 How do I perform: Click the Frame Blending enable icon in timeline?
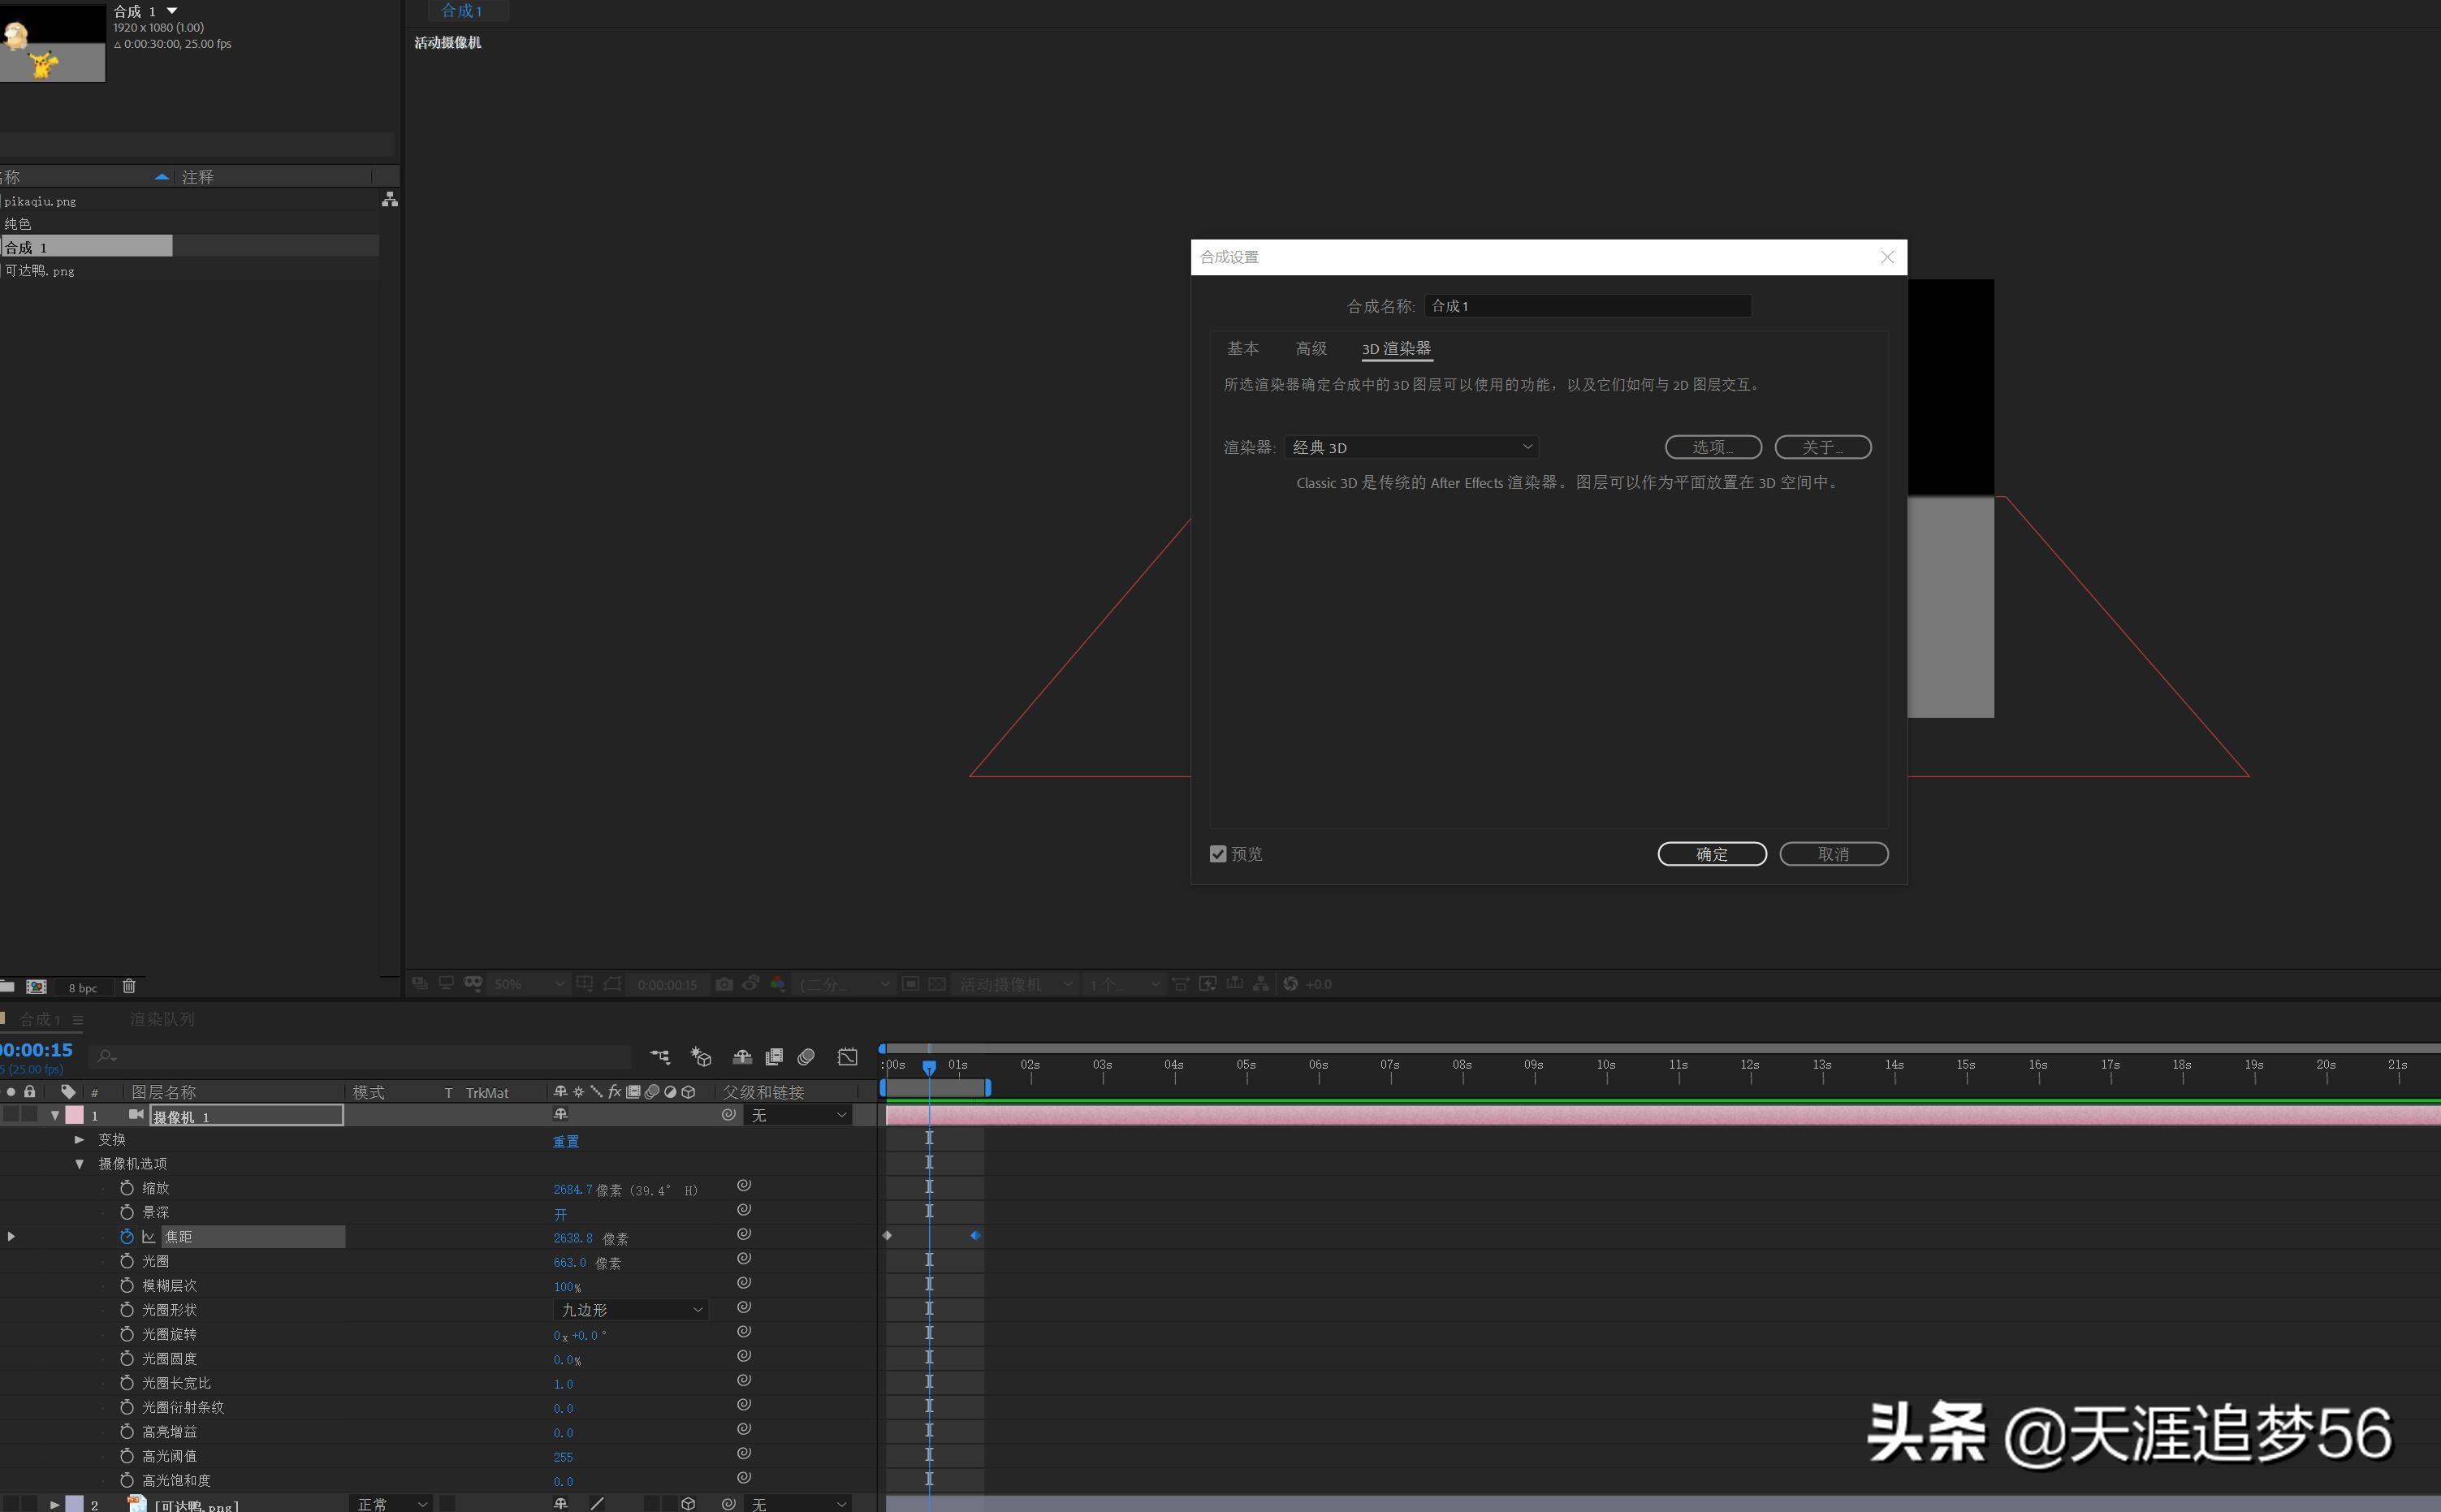point(774,1057)
